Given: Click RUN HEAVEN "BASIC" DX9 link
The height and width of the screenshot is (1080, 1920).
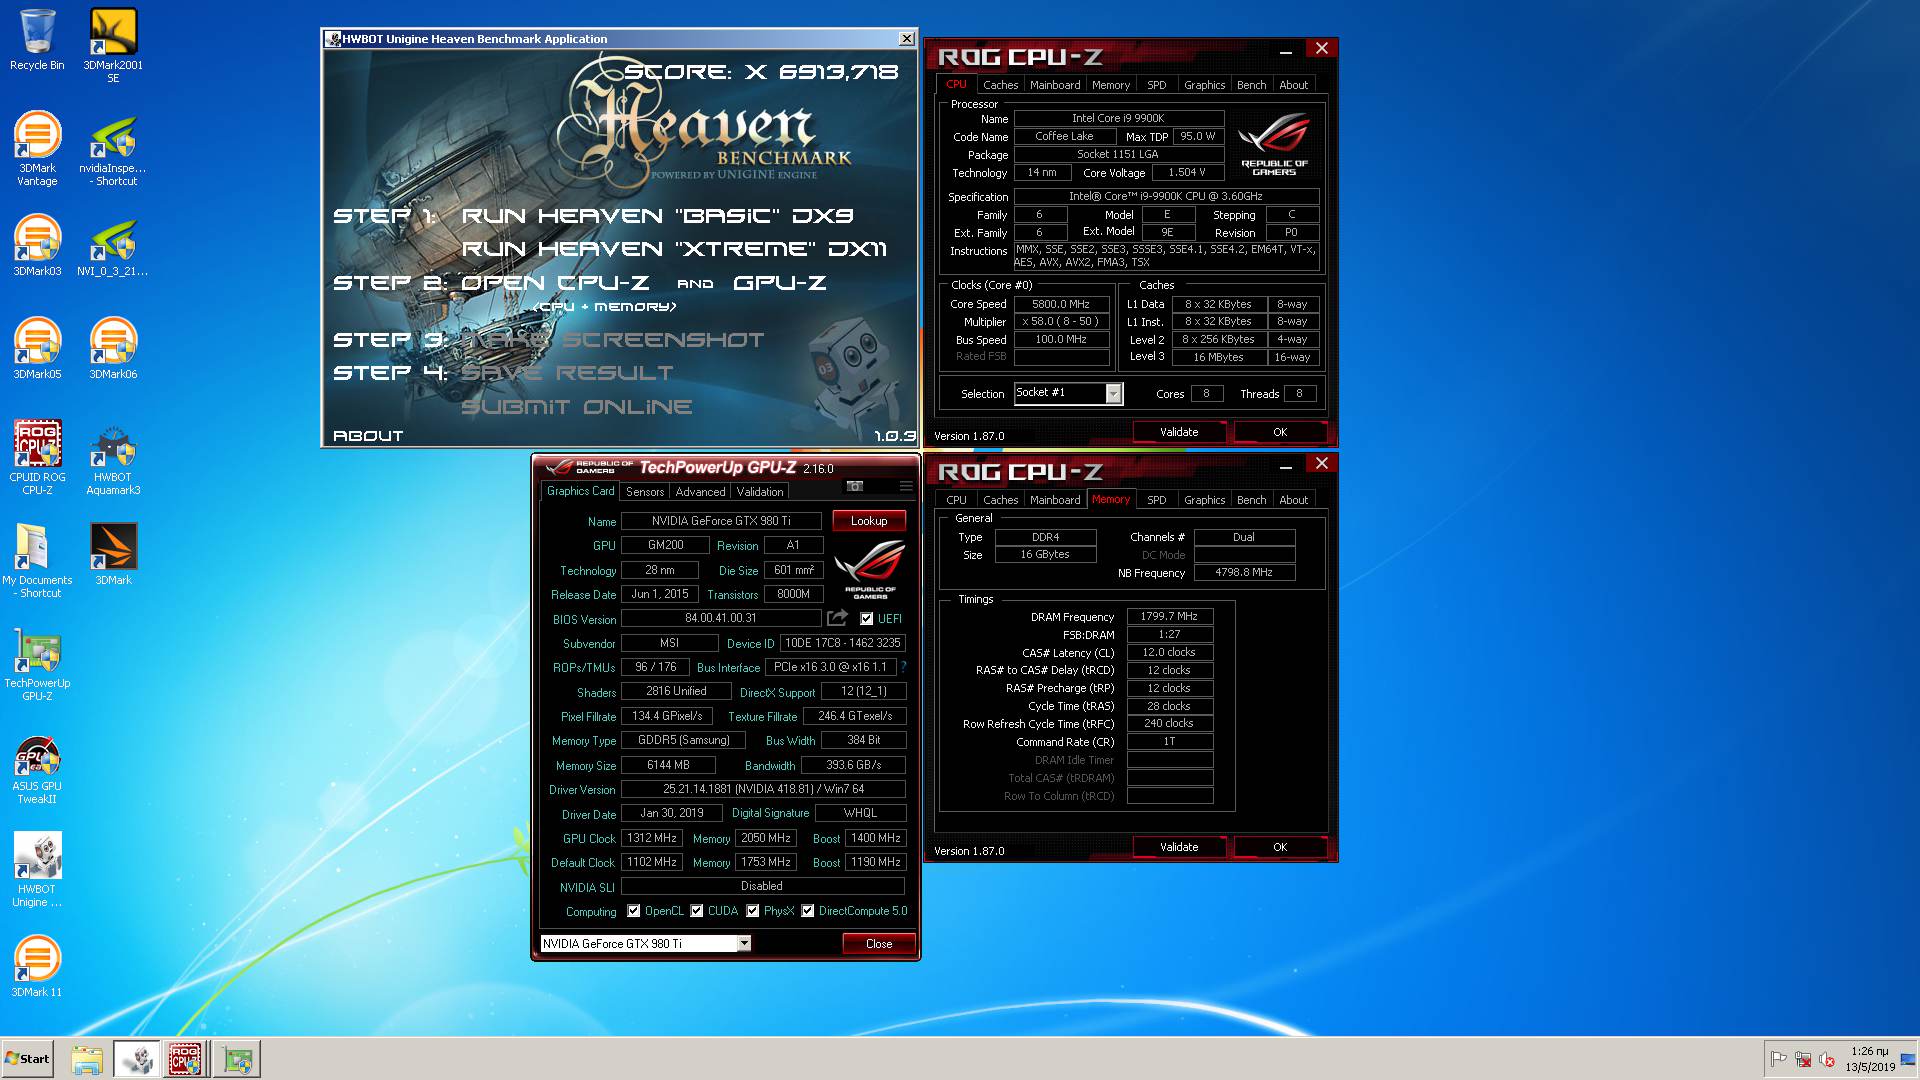Looking at the screenshot, I should 657,216.
